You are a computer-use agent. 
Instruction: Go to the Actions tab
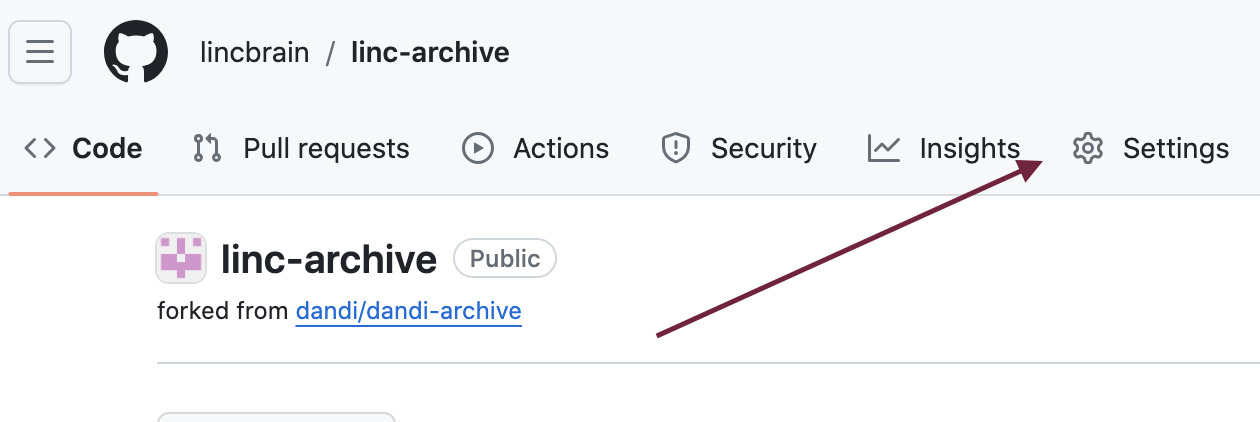[x=561, y=149]
